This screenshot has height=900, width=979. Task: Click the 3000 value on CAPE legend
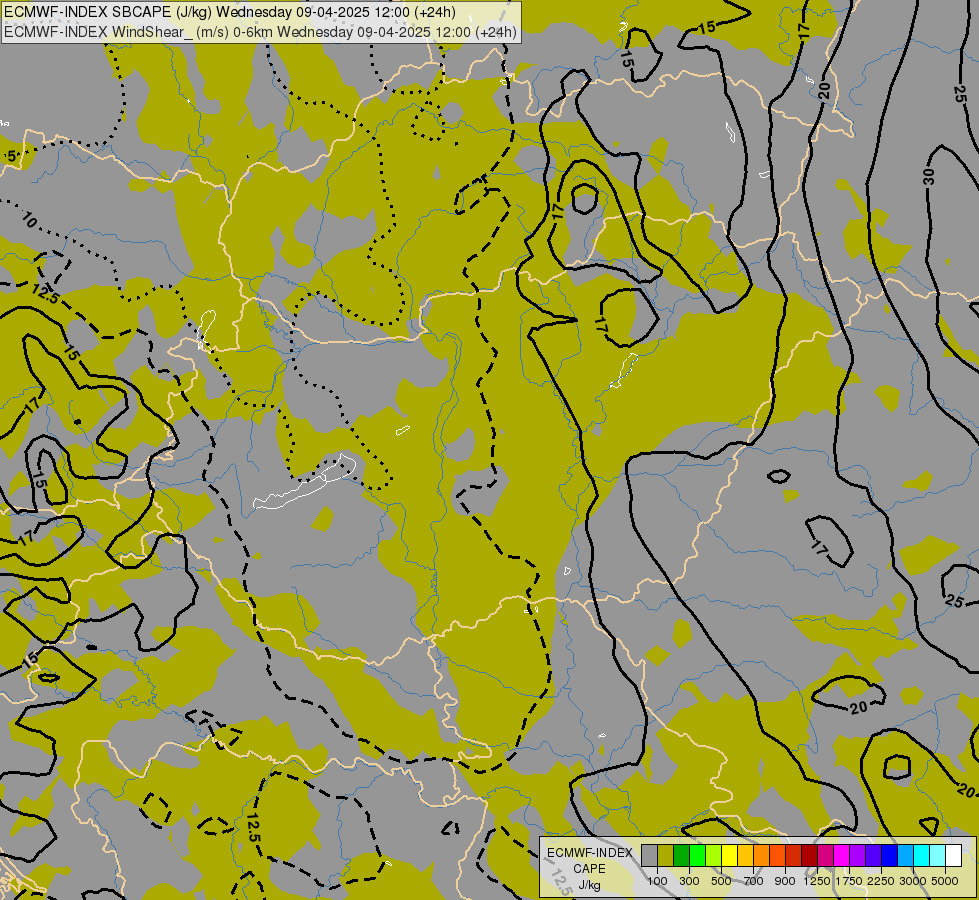[x=913, y=881]
